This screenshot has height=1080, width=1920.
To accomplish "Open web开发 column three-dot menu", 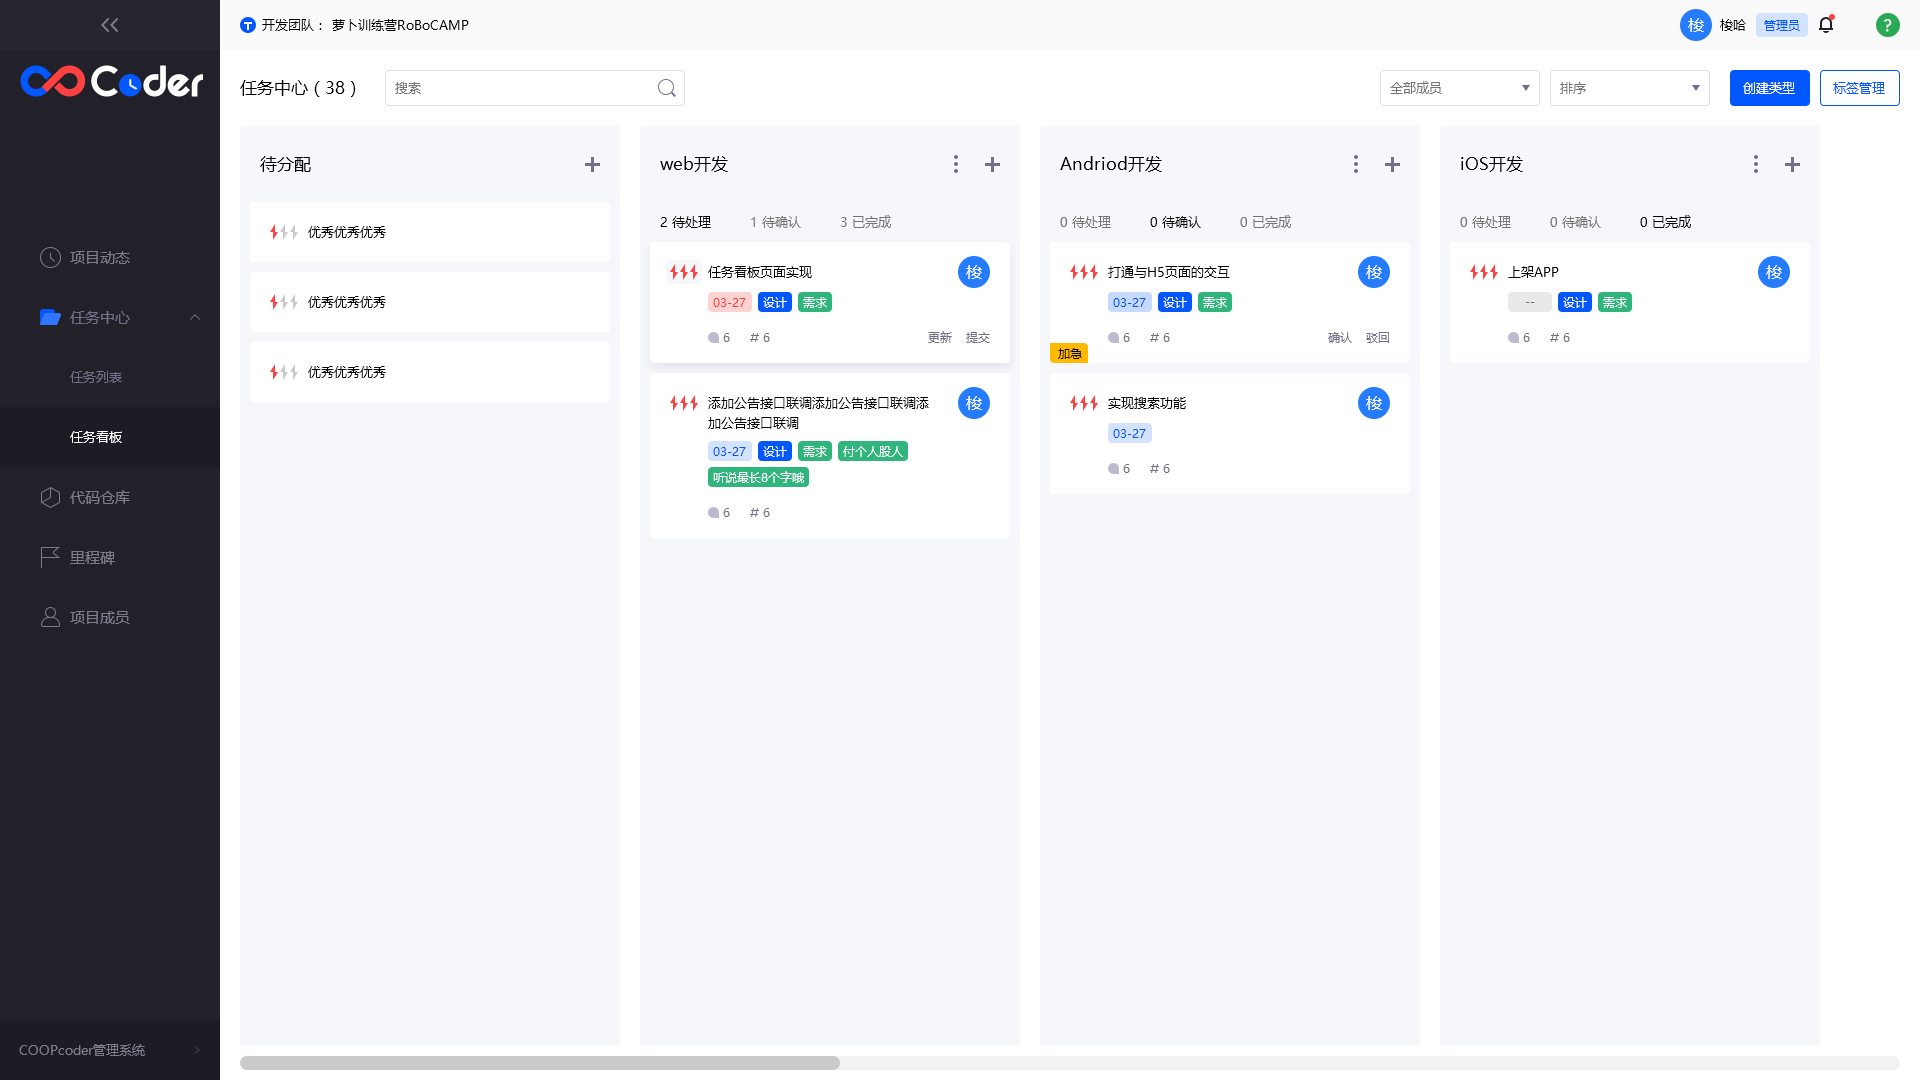I will (956, 164).
